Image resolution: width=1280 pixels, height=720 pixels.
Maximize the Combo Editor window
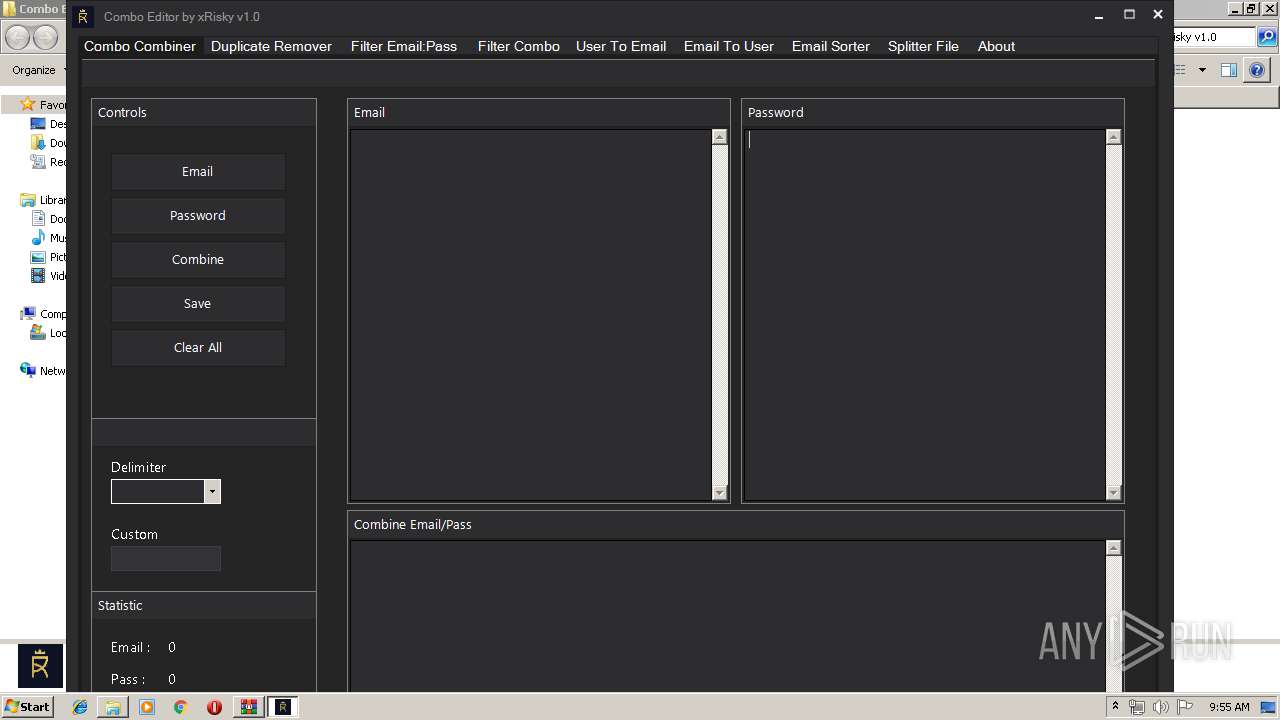tap(1129, 15)
